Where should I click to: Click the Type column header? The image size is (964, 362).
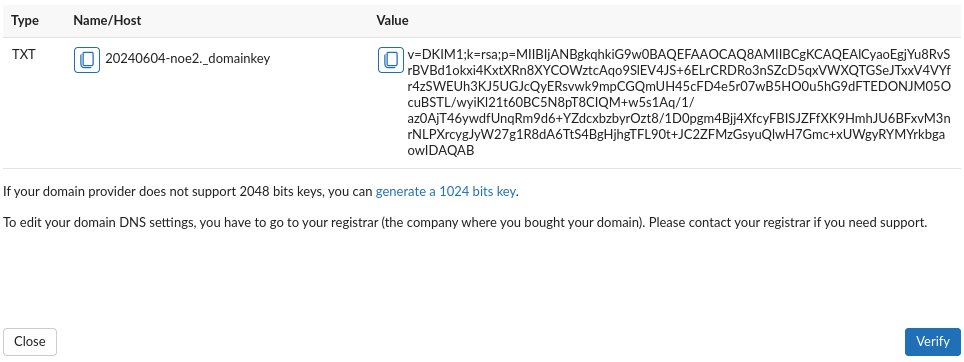[25, 21]
